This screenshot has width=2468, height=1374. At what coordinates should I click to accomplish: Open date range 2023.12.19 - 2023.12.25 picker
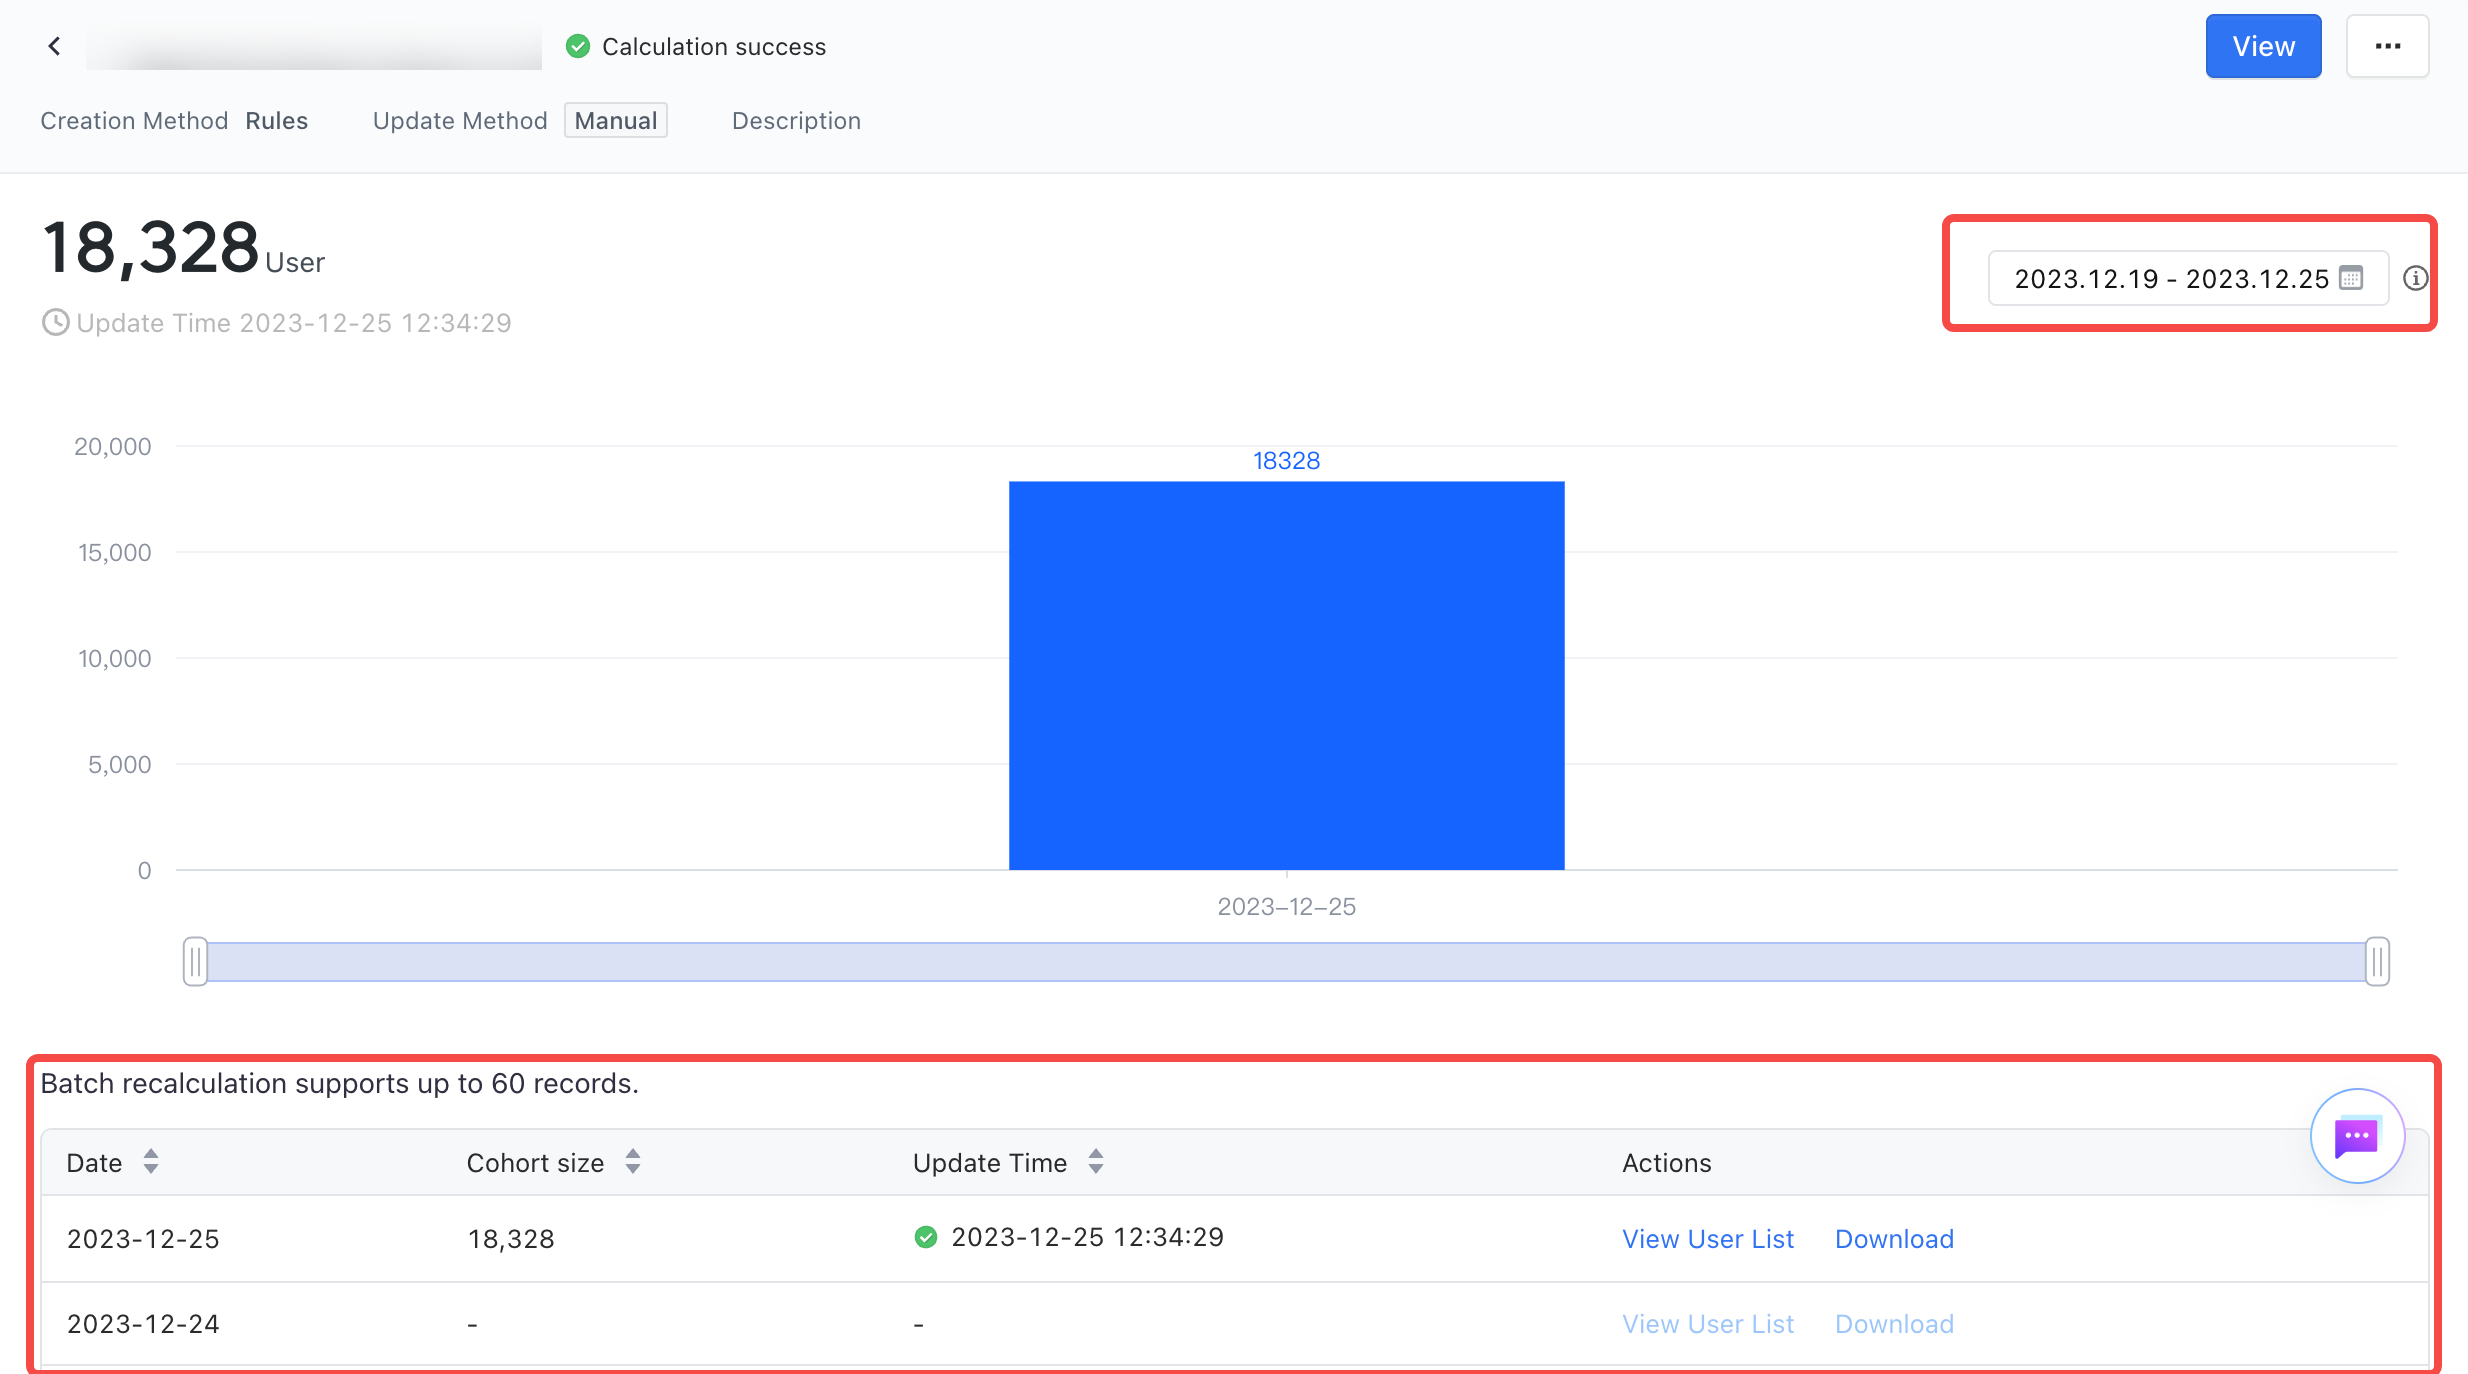tap(2188, 278)
